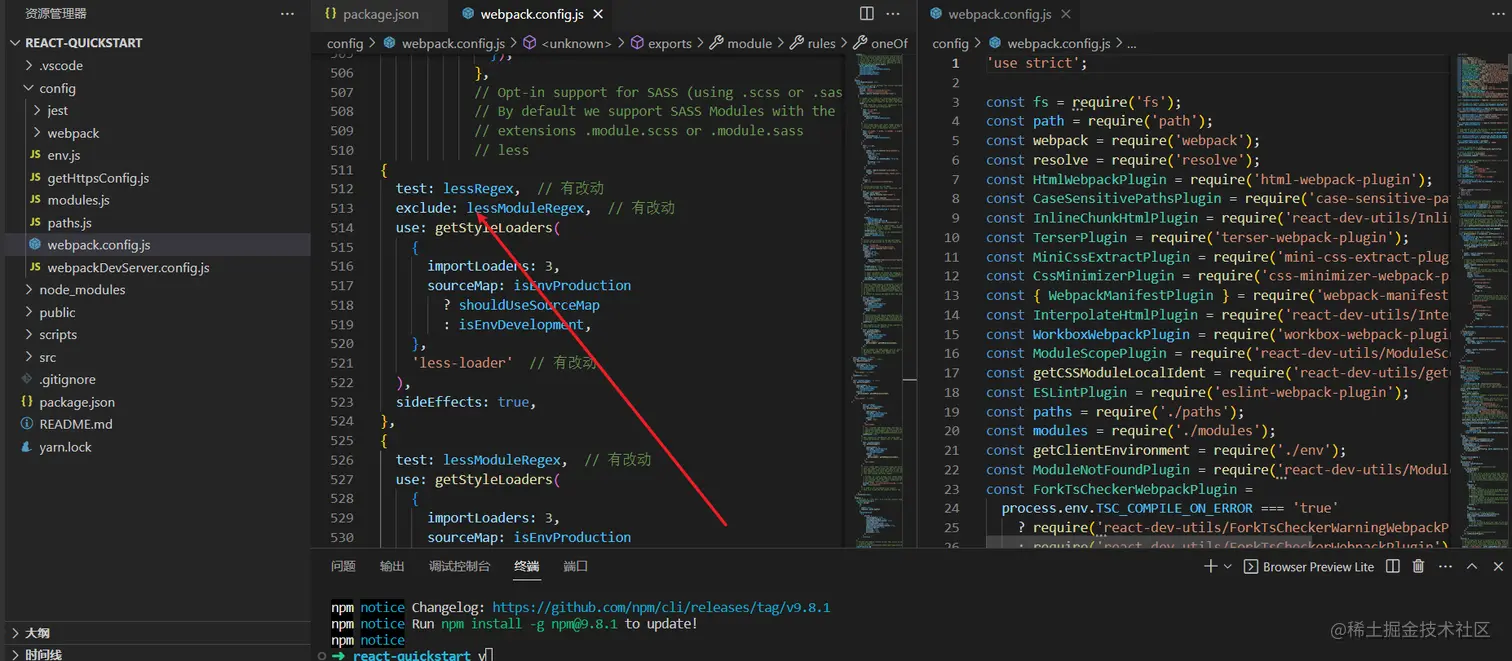Click the .gitignore file icon
Viewport: 1512px width, 661px height.
tap(27, 380)
